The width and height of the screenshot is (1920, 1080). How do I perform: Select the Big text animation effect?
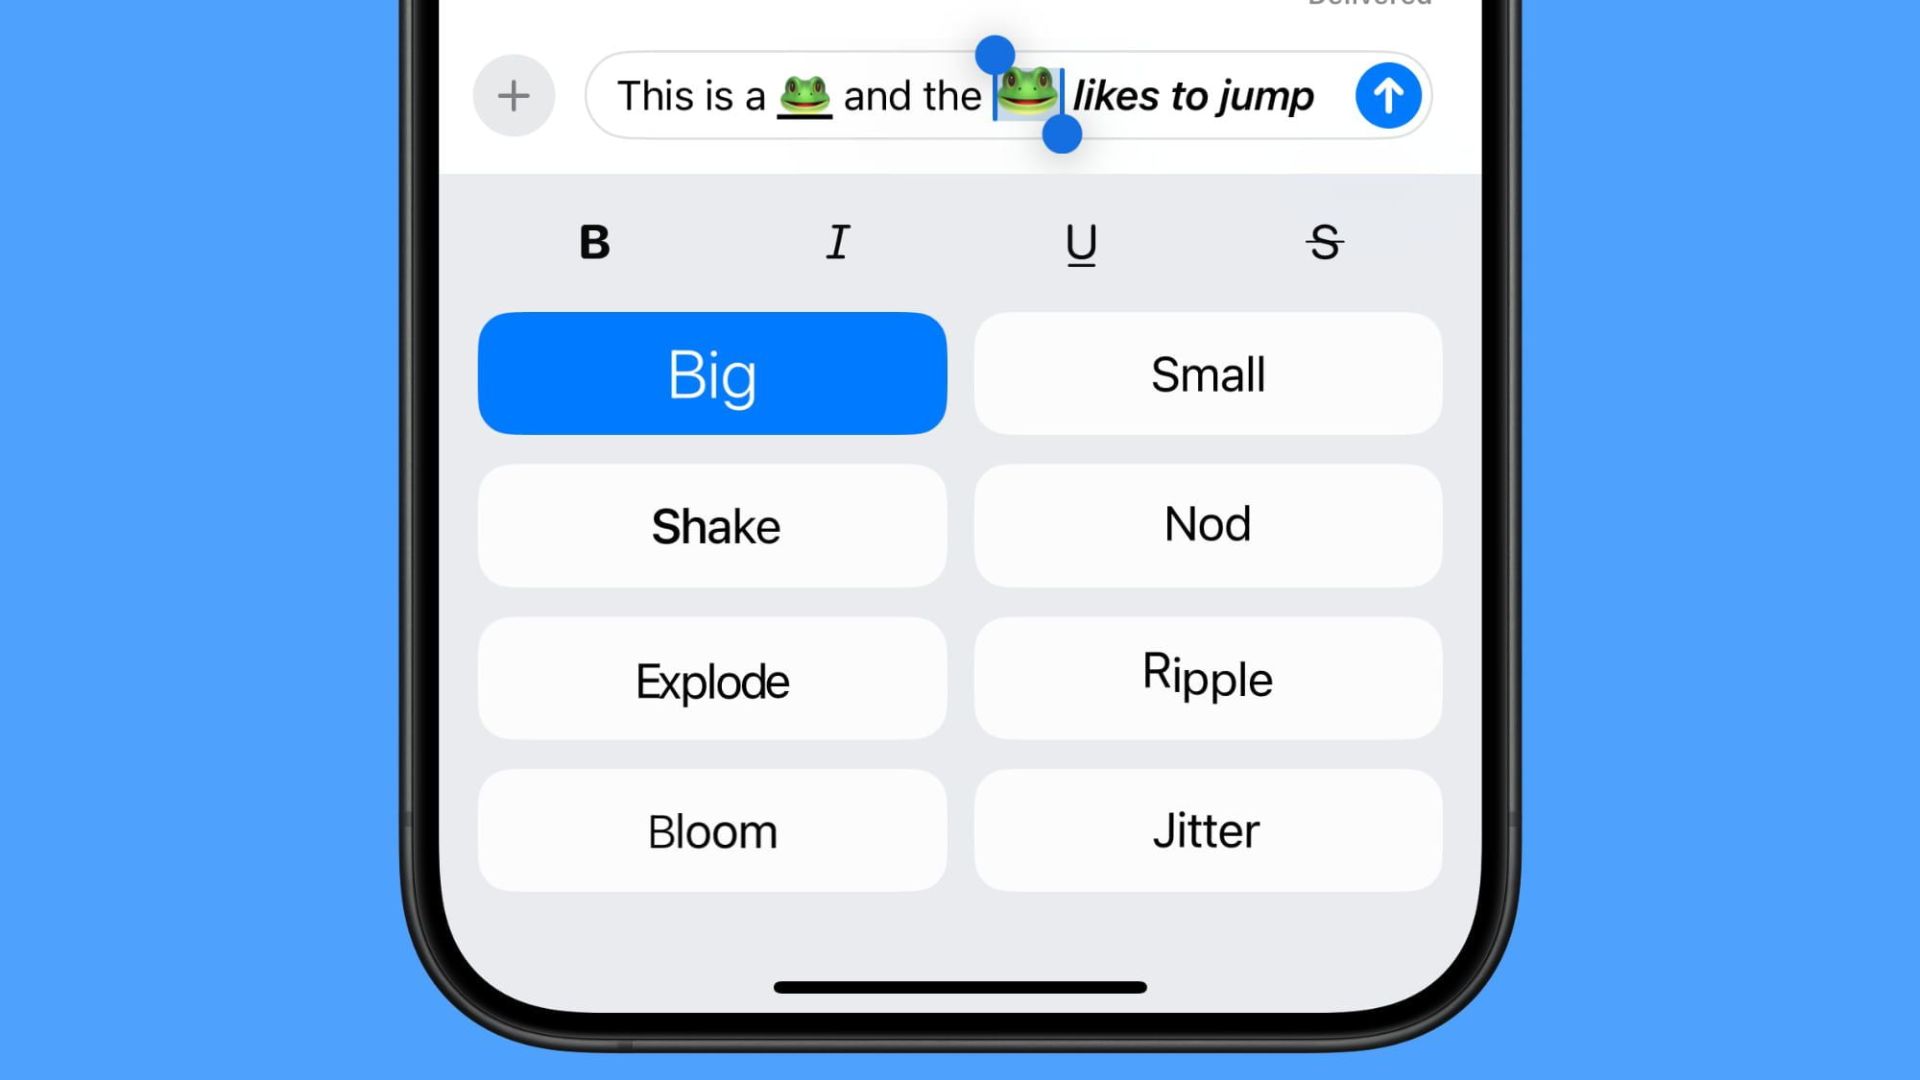(x=711, y=373)
